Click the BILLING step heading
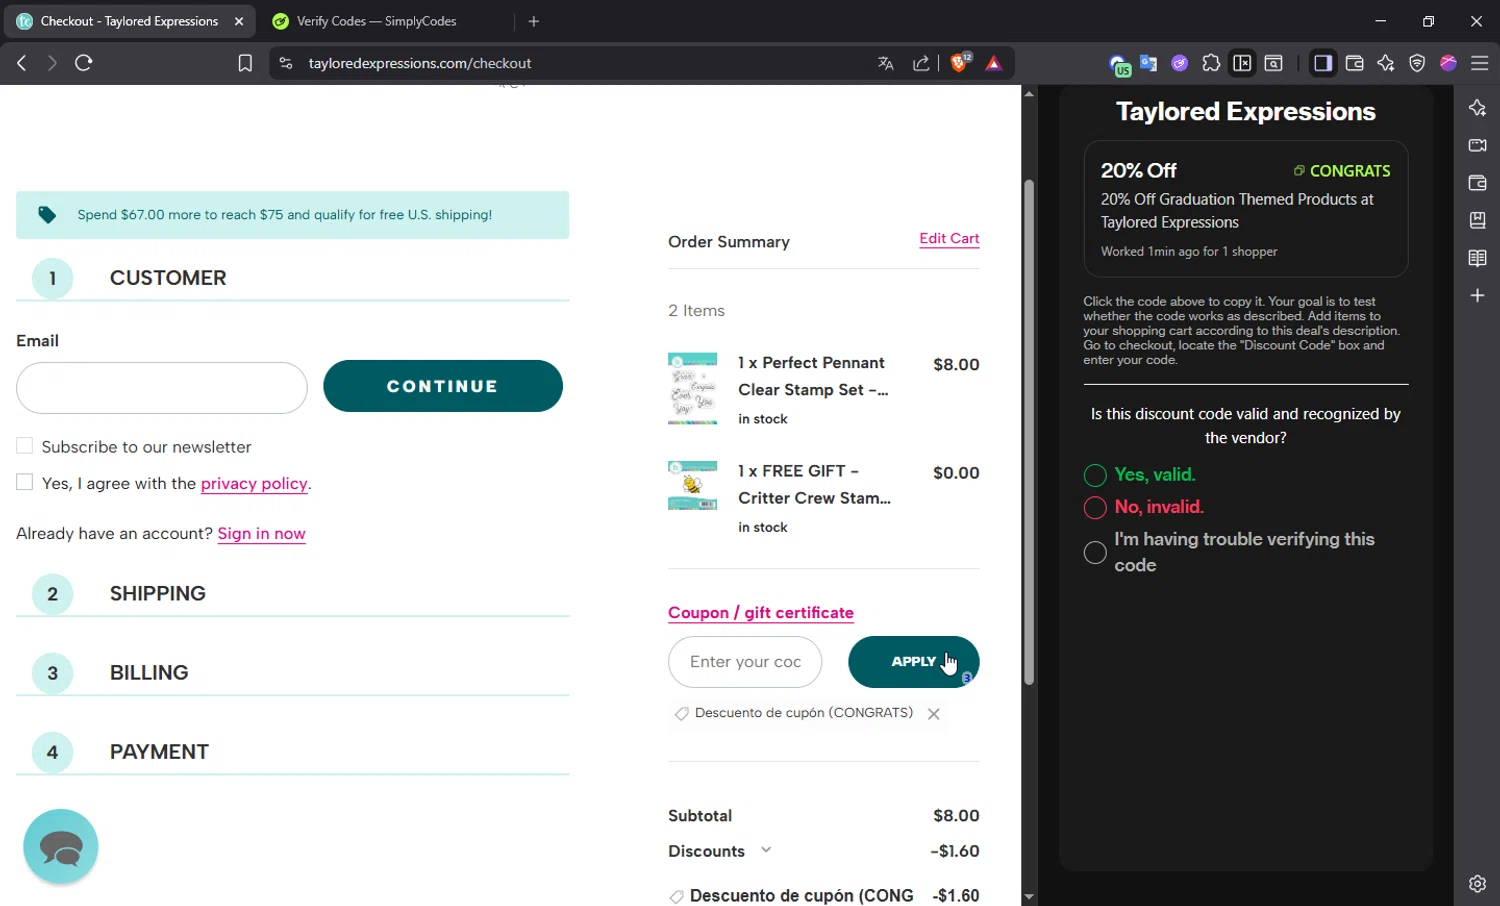 point(149,673)
